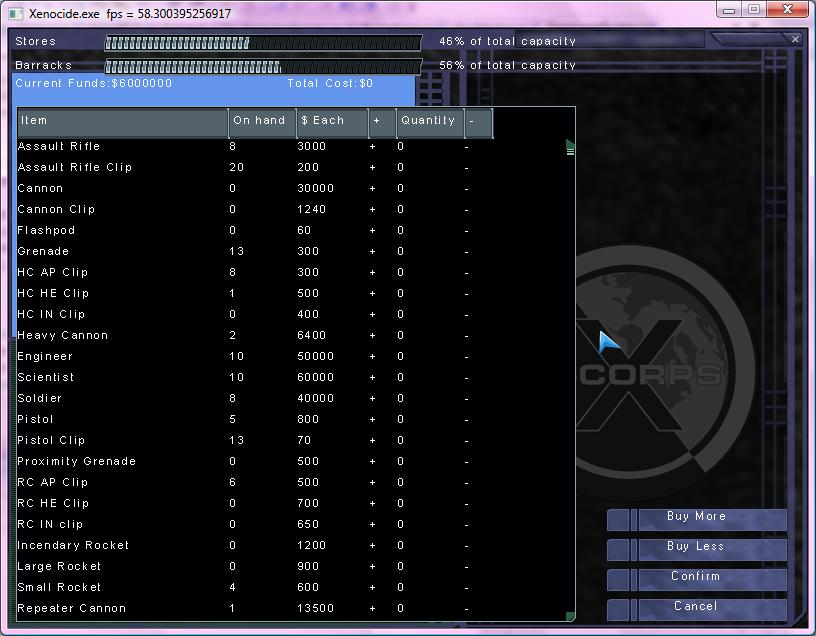Click the Current Funds:$6000000 label
Viewport: 816px width, 636px height.
point(94,83)
